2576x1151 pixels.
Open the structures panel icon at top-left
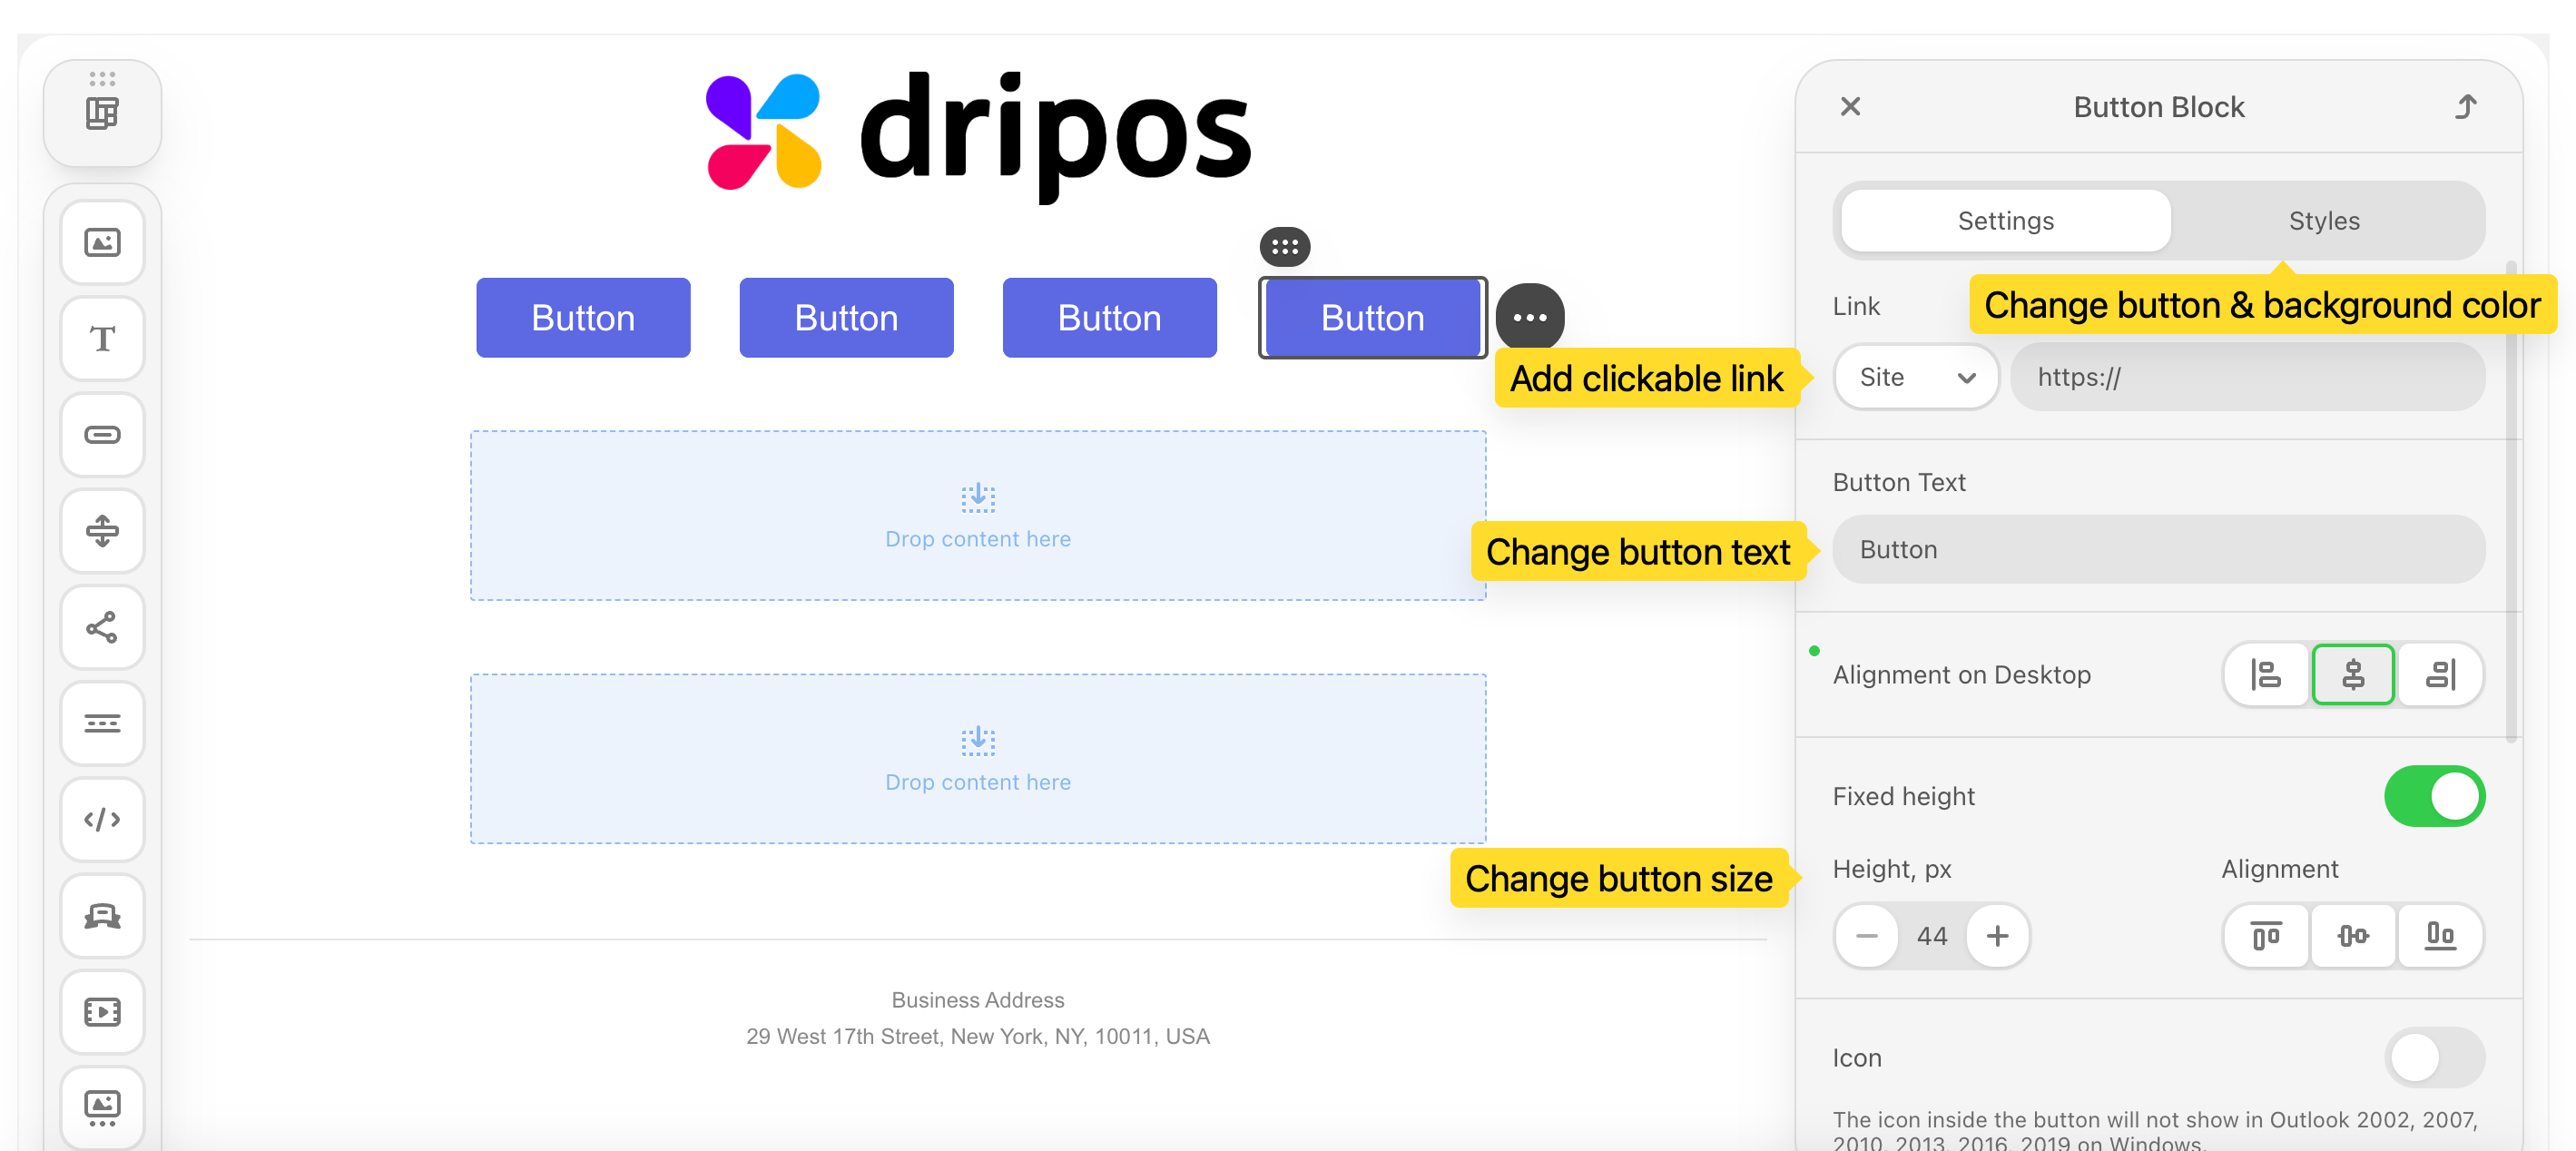click(x=102, y=113)
